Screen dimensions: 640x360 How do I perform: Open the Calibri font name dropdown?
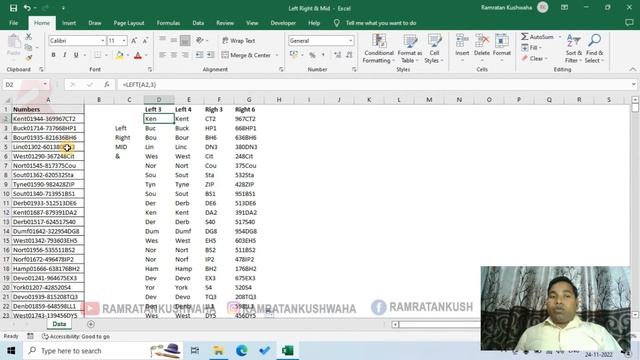tap(102, 40)
